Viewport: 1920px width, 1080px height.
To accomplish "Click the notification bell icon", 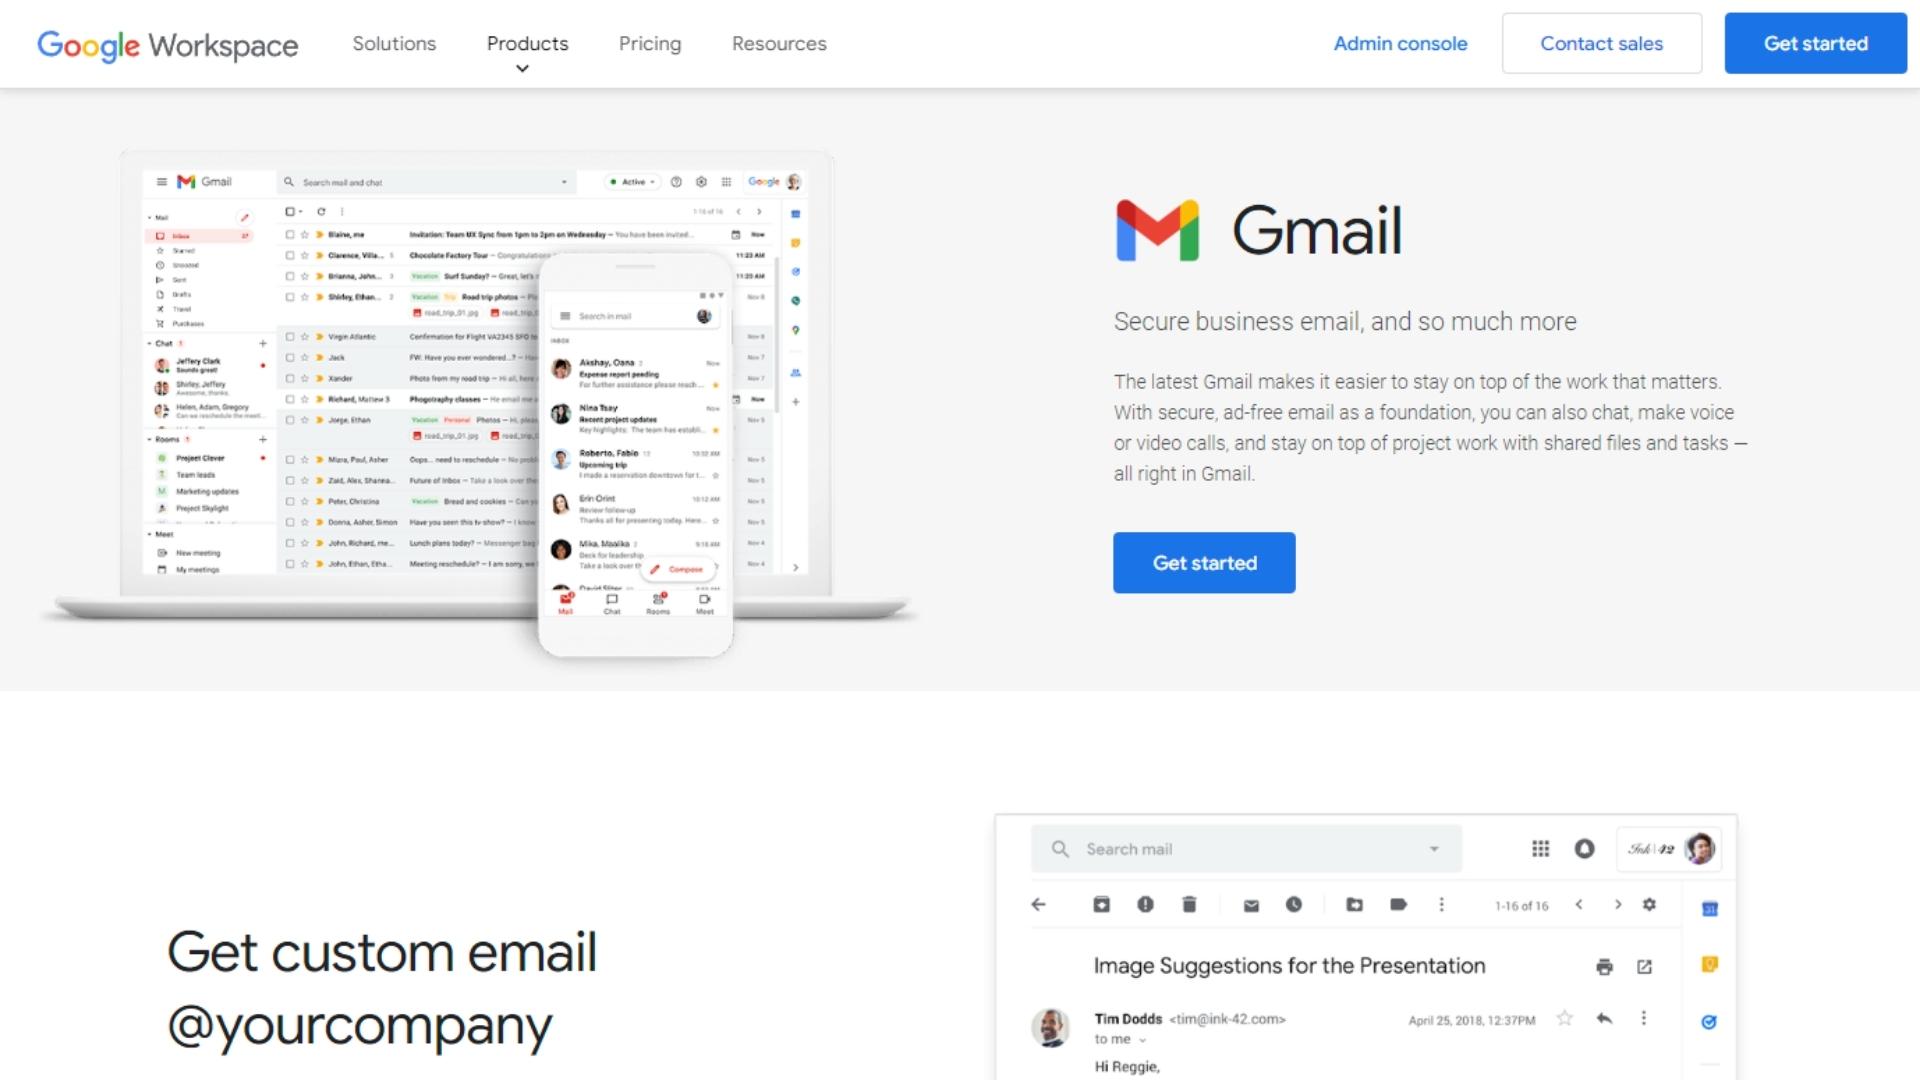I will click(1584, 848).
